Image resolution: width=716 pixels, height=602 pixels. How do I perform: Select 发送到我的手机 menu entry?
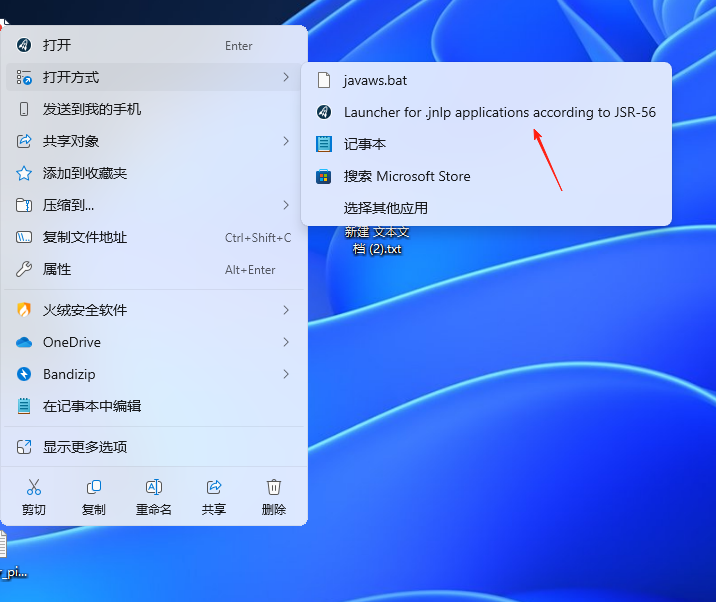[x=154, y=109]
